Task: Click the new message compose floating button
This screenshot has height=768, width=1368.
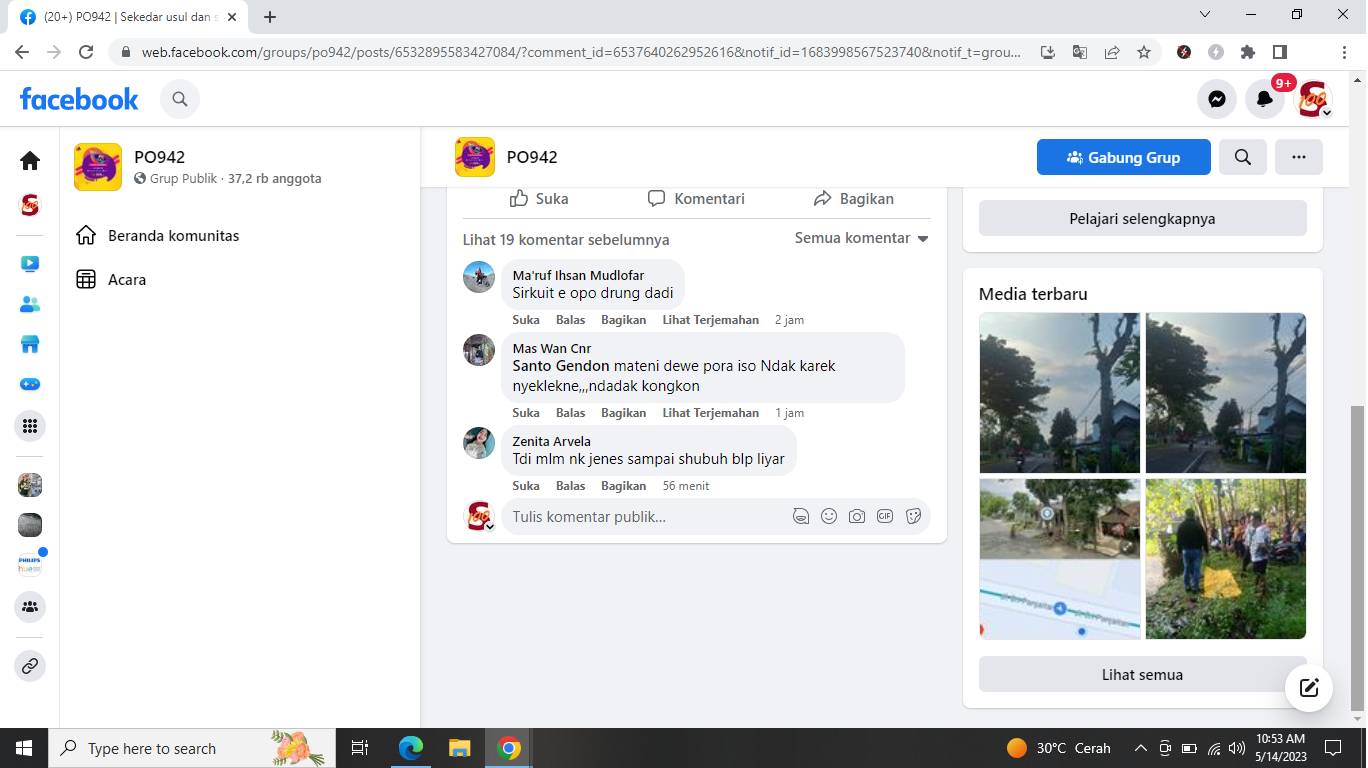Action: 1309,688
